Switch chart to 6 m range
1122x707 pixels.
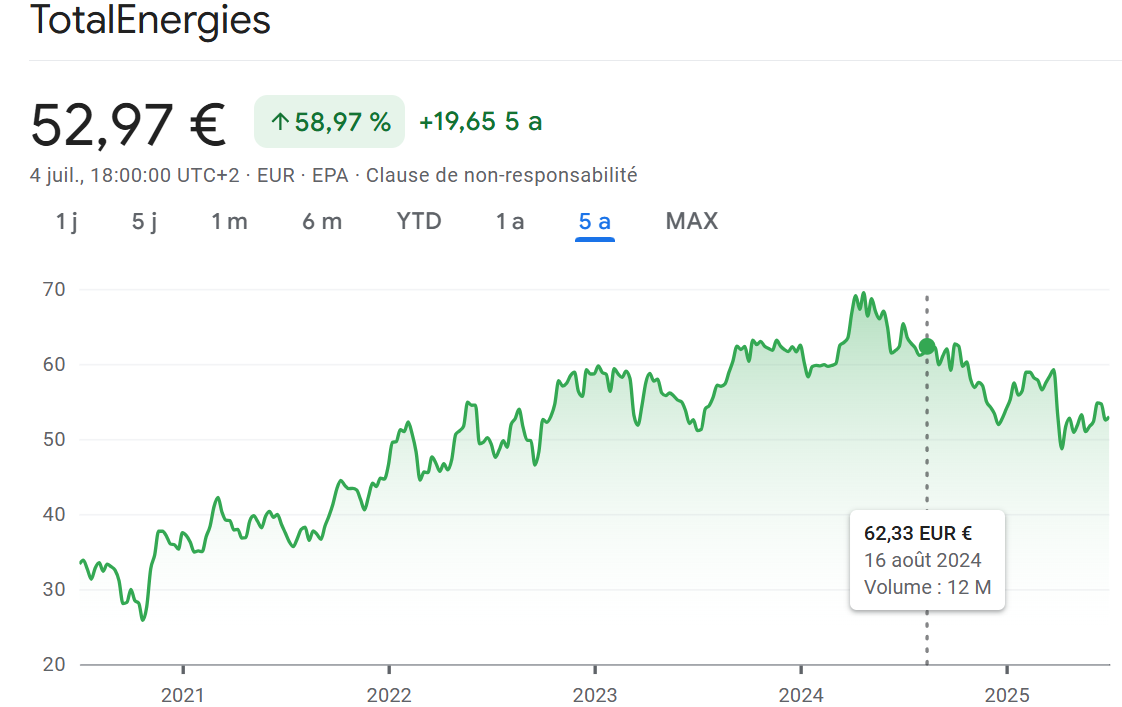click(322, 222)
